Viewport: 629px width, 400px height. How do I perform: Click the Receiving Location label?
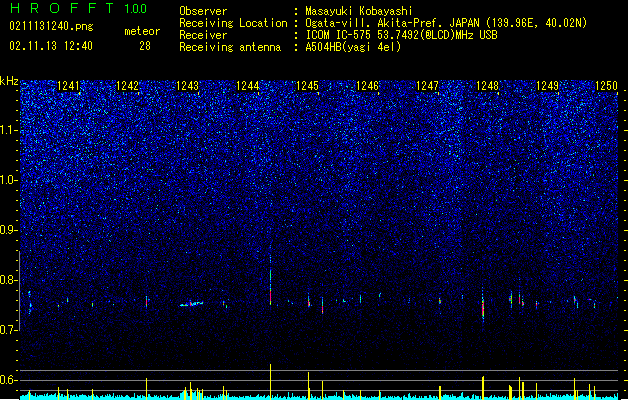click(x=233, y=23)
